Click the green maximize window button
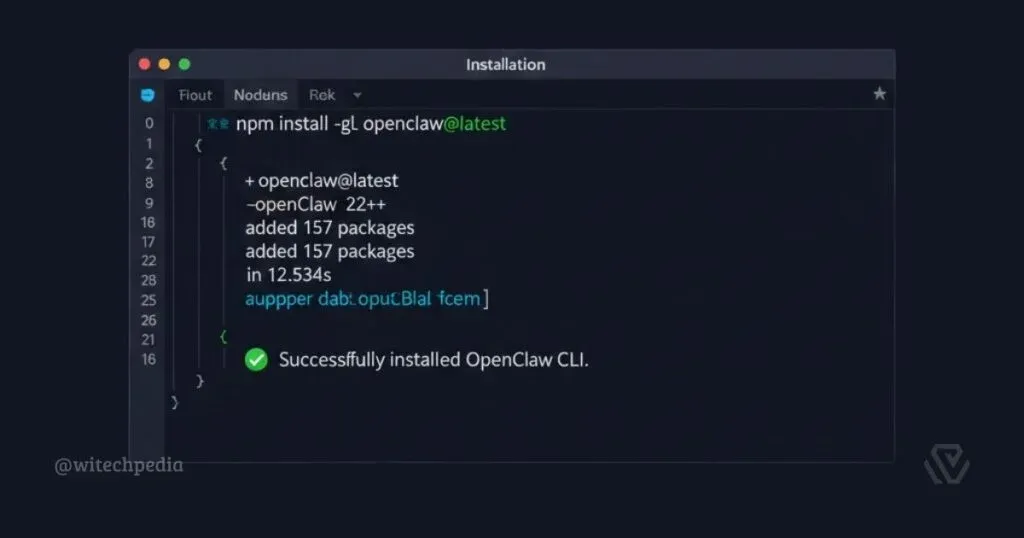 [x=184, y=64]
